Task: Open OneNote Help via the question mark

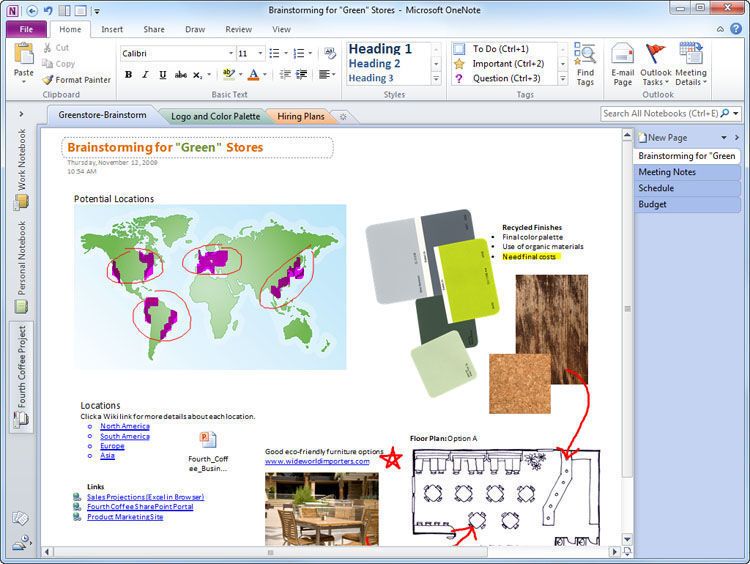Action: (736, 29)
